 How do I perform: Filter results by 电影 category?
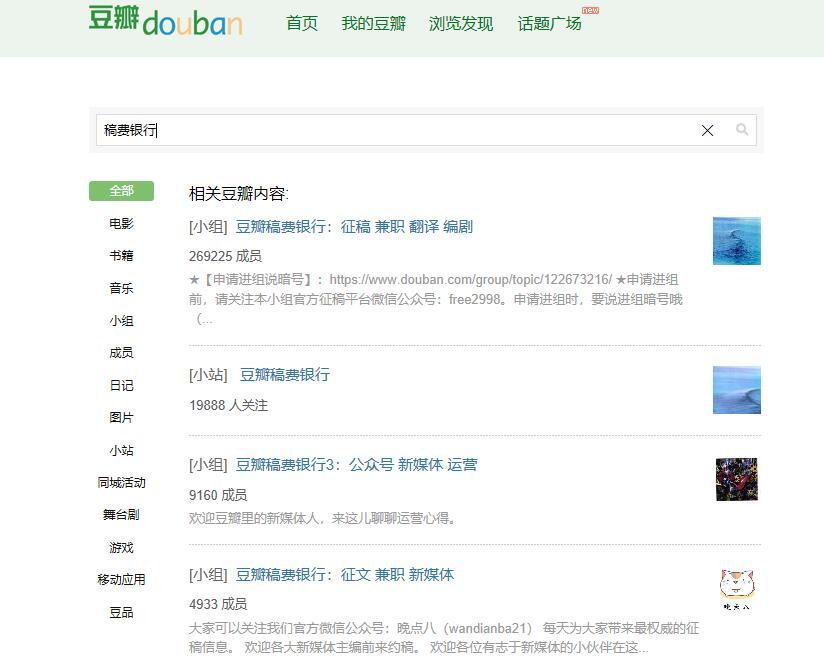121,224
